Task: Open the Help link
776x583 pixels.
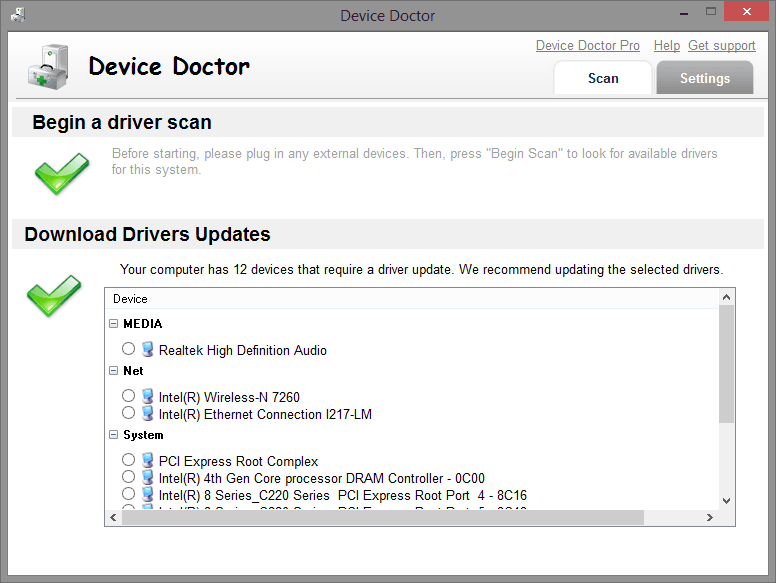Action: point(667,46)
